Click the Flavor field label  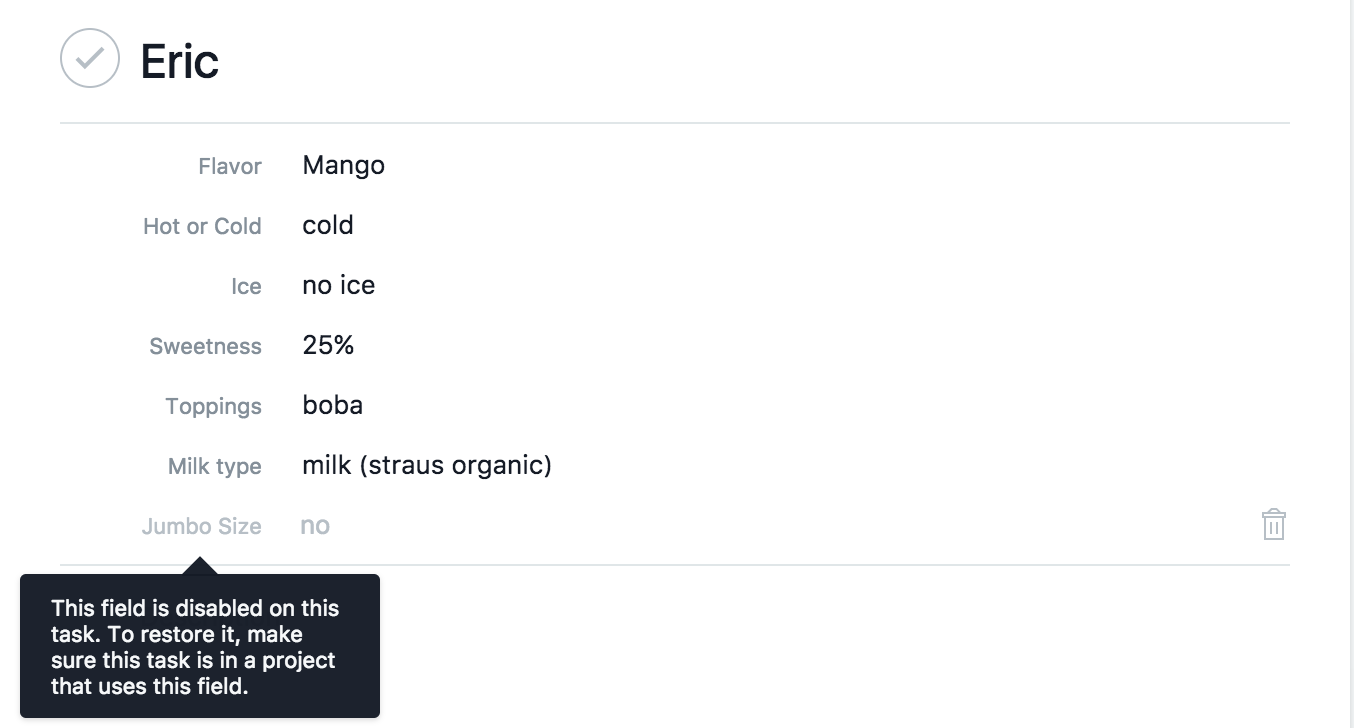click(230, 166)
